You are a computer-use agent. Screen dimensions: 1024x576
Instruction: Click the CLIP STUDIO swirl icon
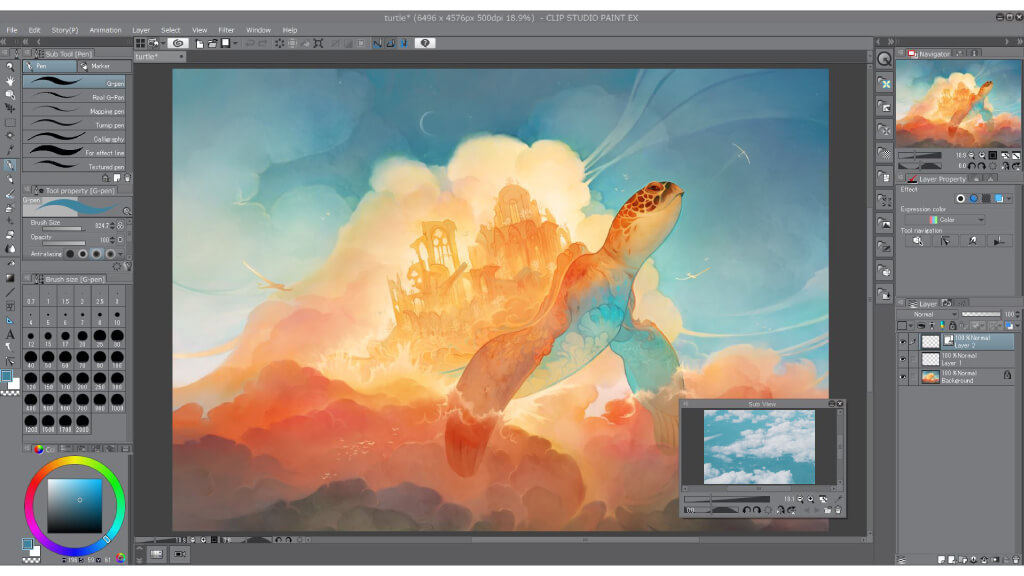(x=178, y=43)
